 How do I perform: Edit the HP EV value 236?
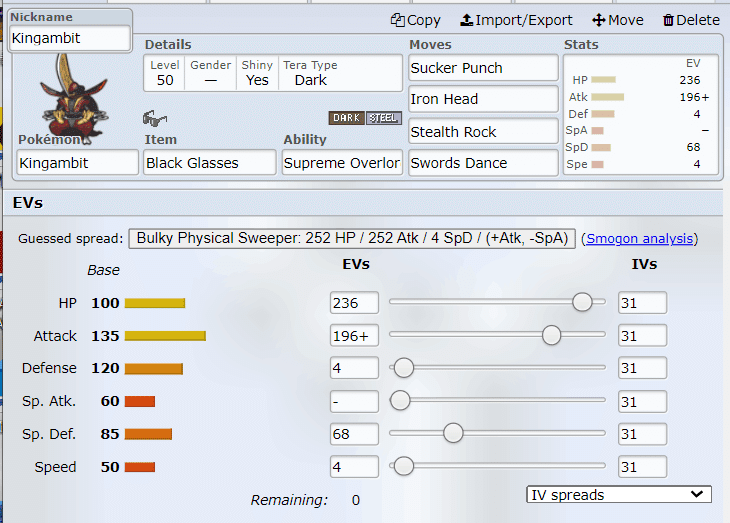pos(354,303)
